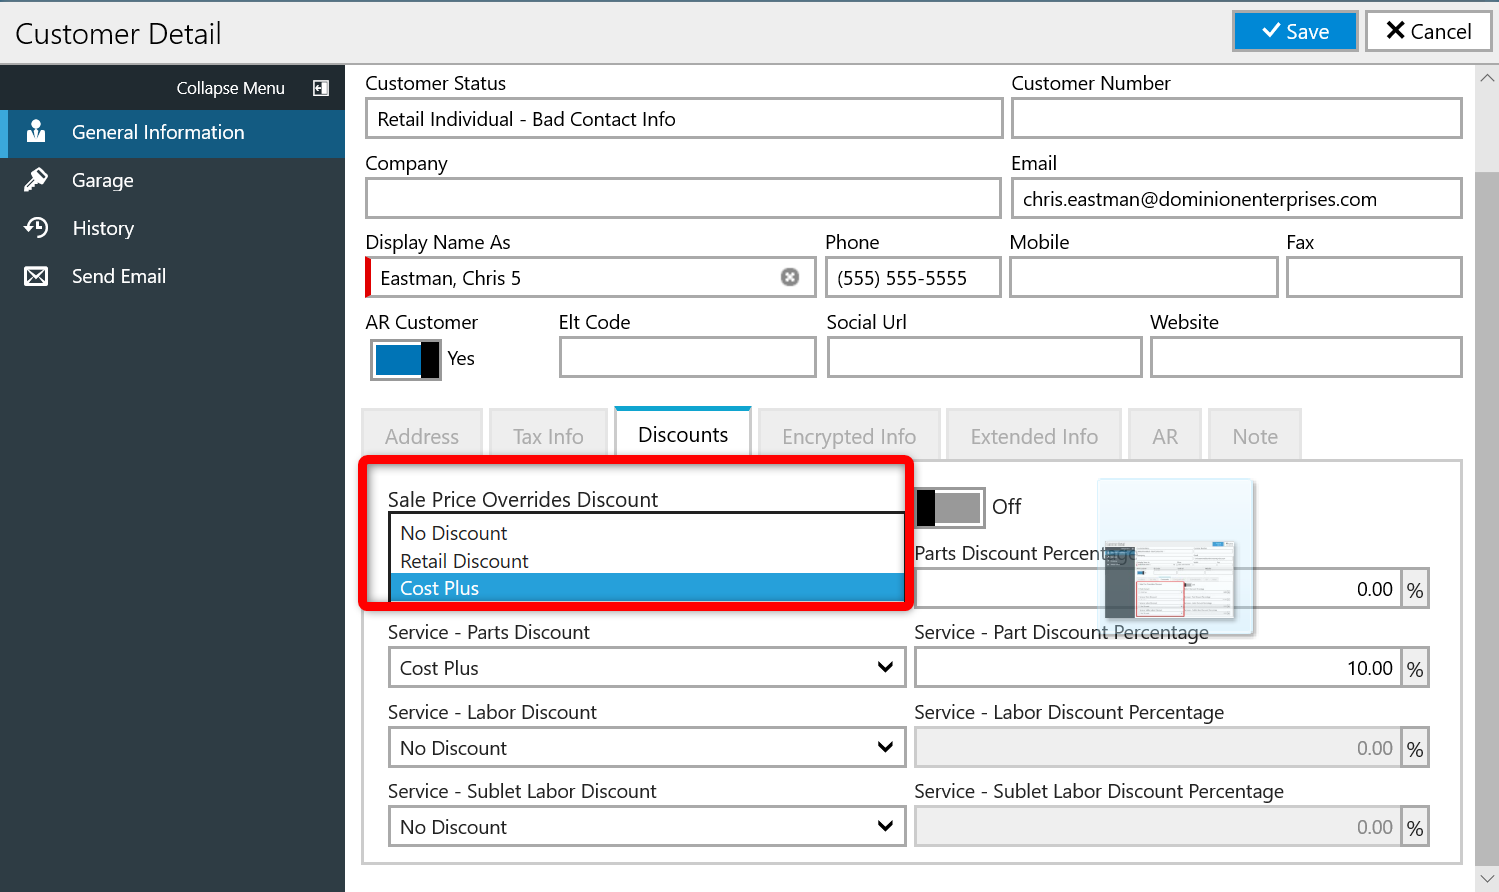The image size is (1499, 892).
Task: Switch to the Address tab
Action: click(422, 436)
